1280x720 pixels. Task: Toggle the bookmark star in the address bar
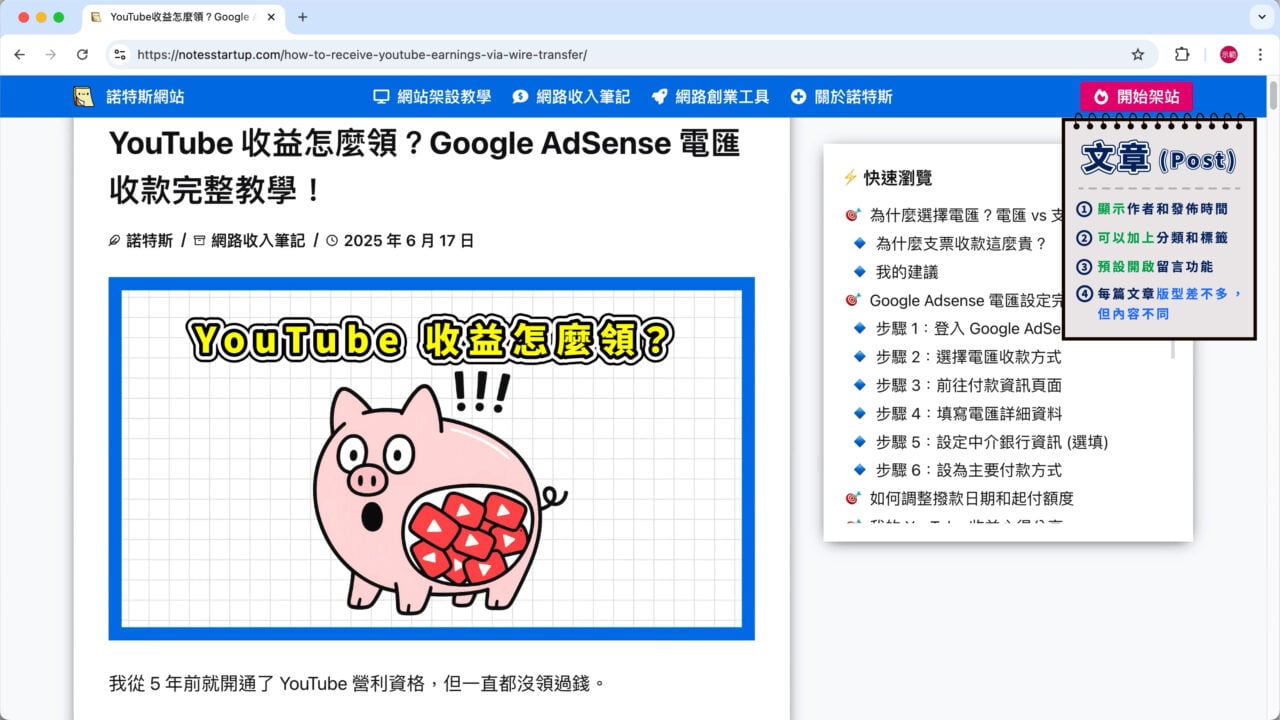pyautogui.click(x=1139, y=54)
